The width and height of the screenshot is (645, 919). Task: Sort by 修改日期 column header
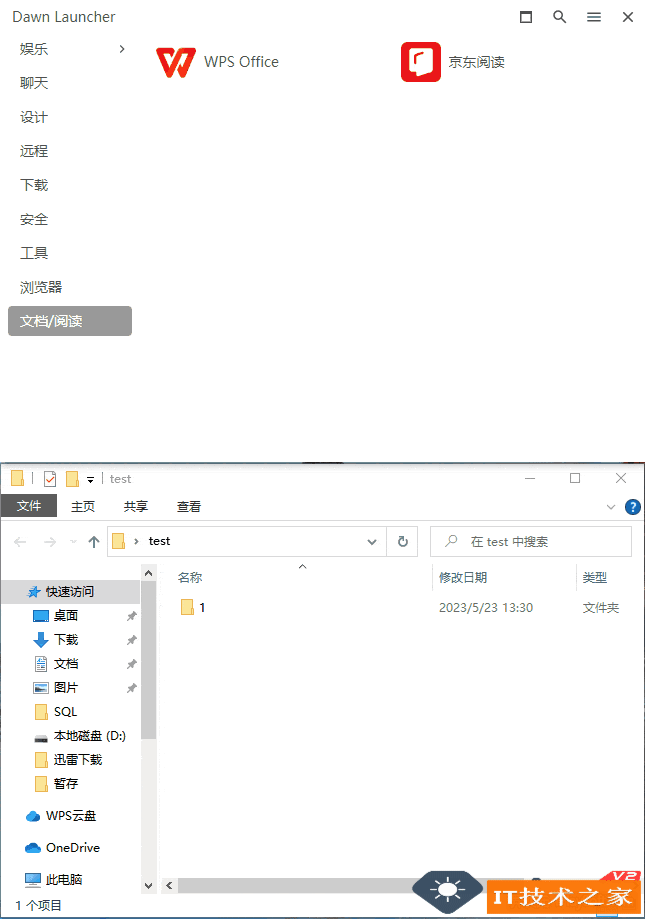point(463,577)
